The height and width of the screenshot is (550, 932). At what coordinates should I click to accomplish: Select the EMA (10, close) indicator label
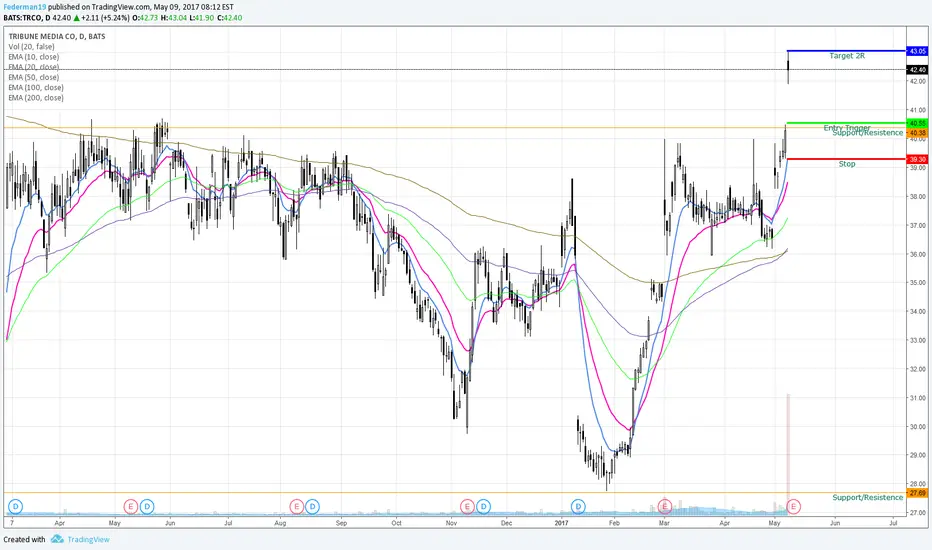(x=34, y=56)
